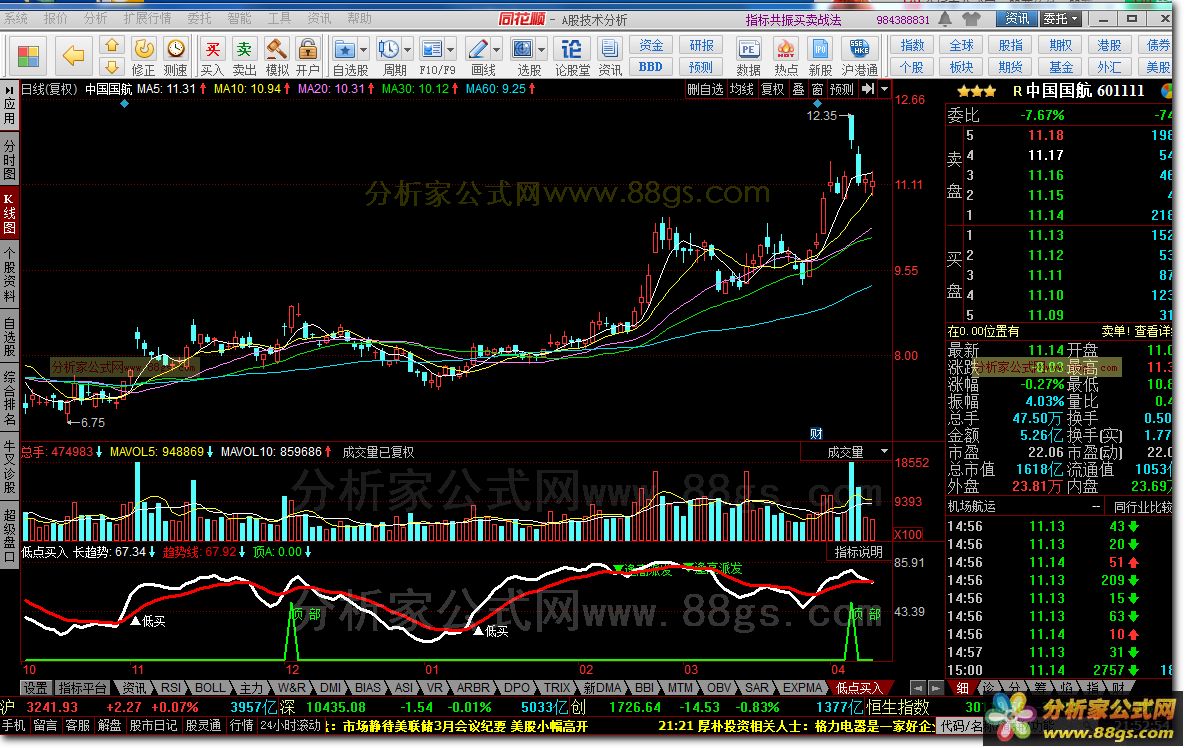Click the yellow down arrow icon
This screenshot has height=748, width=1185.
[x=112, y=66]
